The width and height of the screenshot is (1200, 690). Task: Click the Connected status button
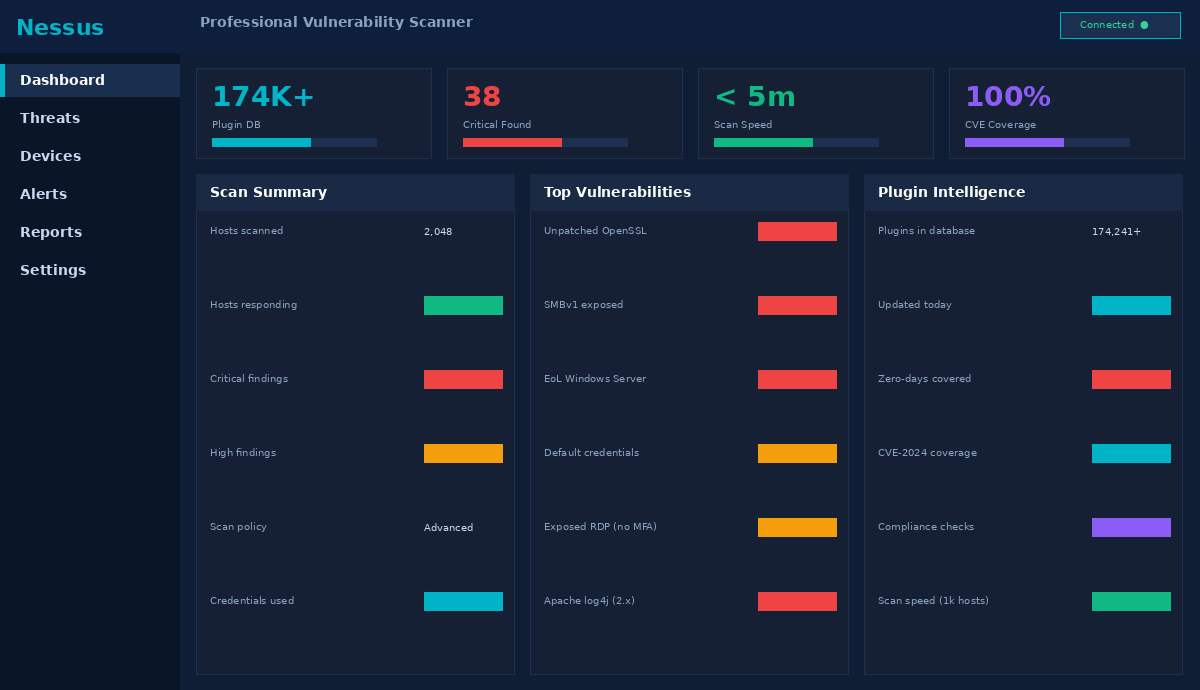[x=1120, y=25]
